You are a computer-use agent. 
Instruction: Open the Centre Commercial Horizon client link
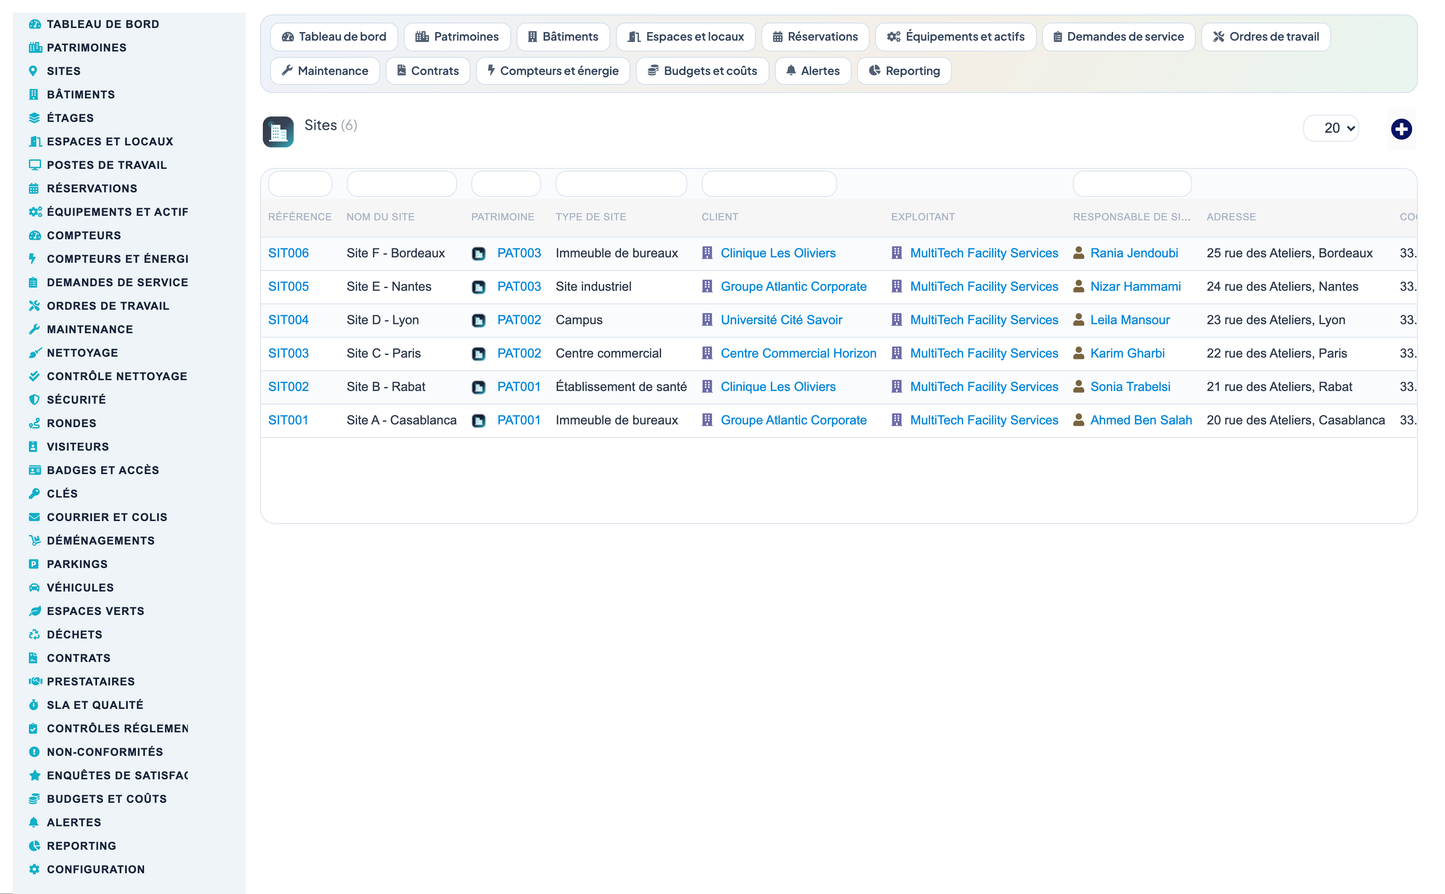[x=798, y=353]
